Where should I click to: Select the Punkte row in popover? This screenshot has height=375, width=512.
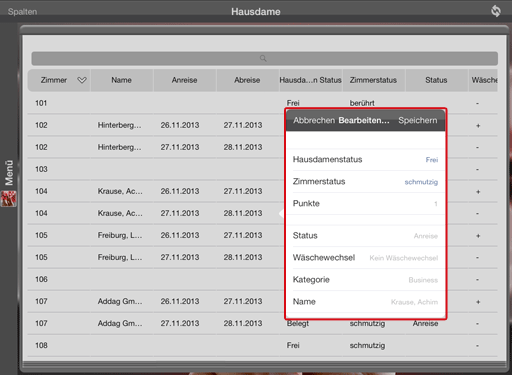click(x=365, y=204)
